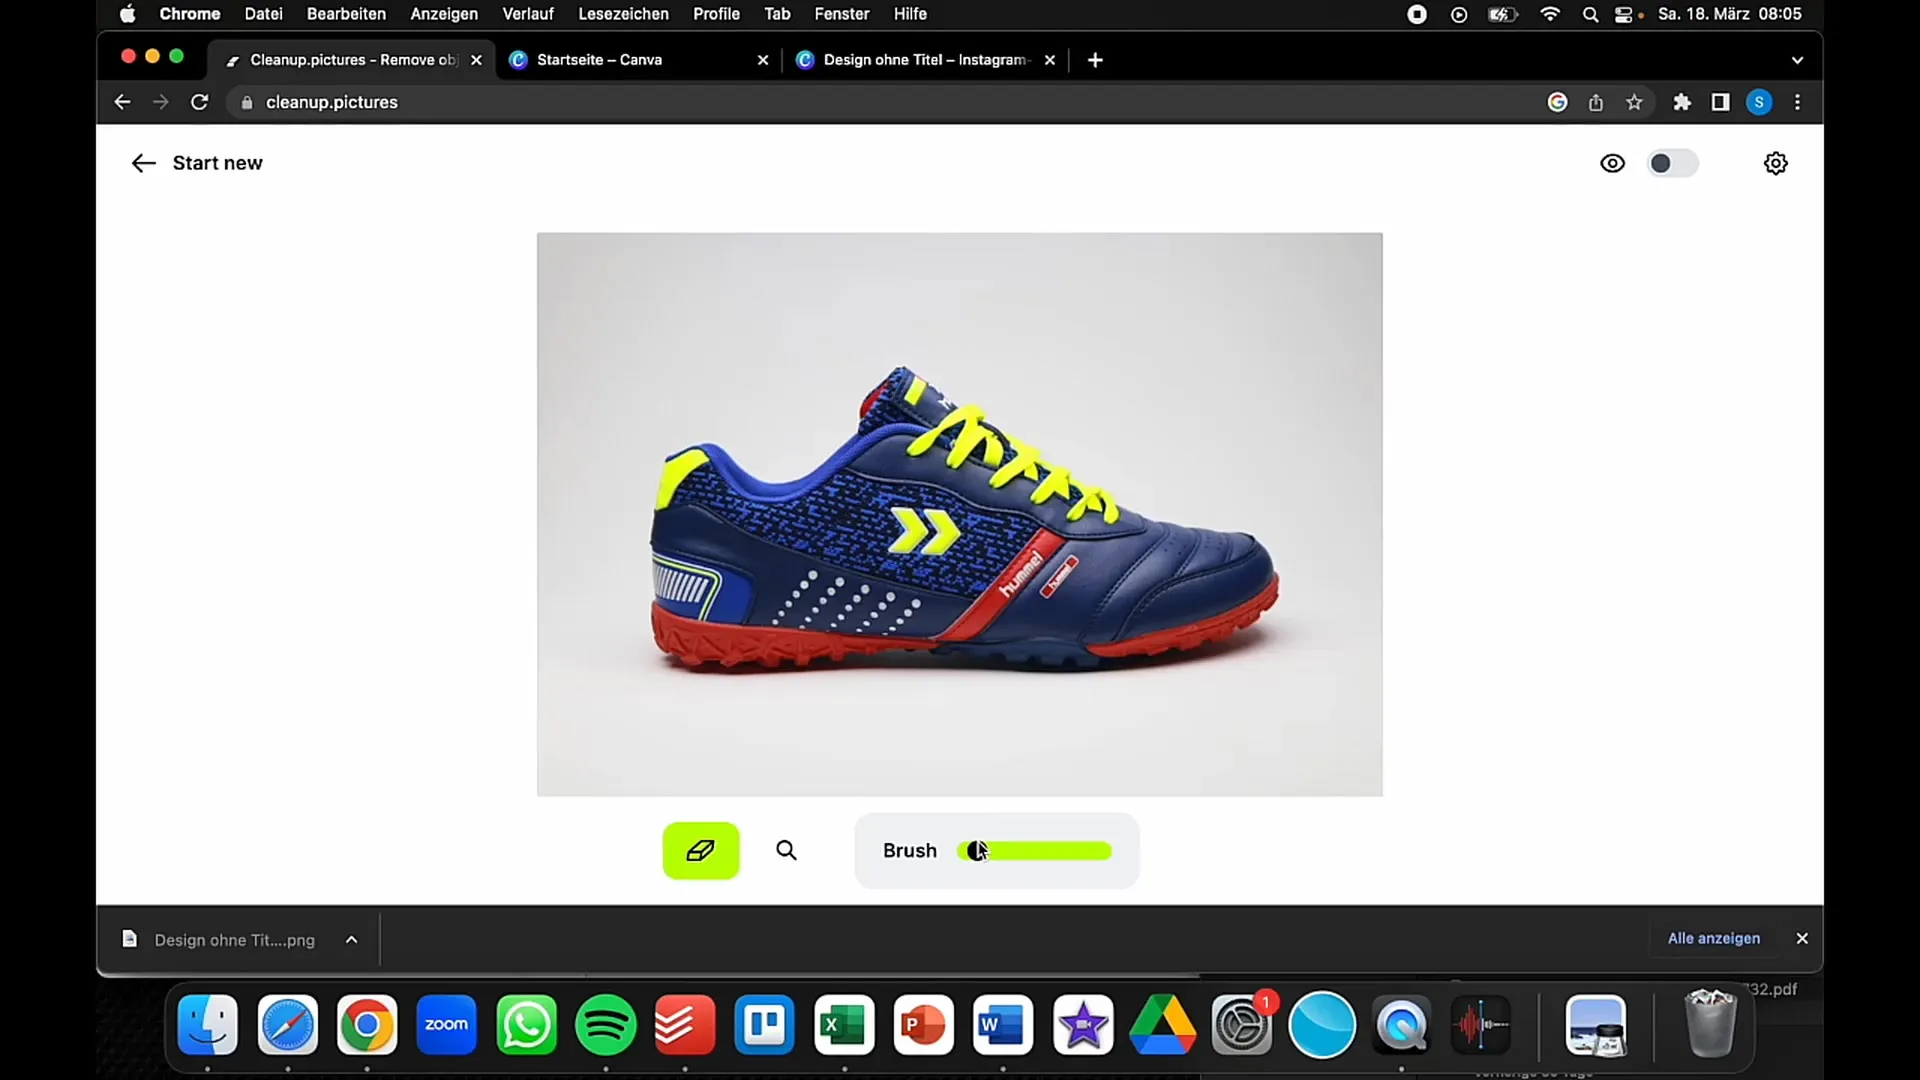Bookmark this page with the star
1920x1080 pixels.
[1634, 102]
